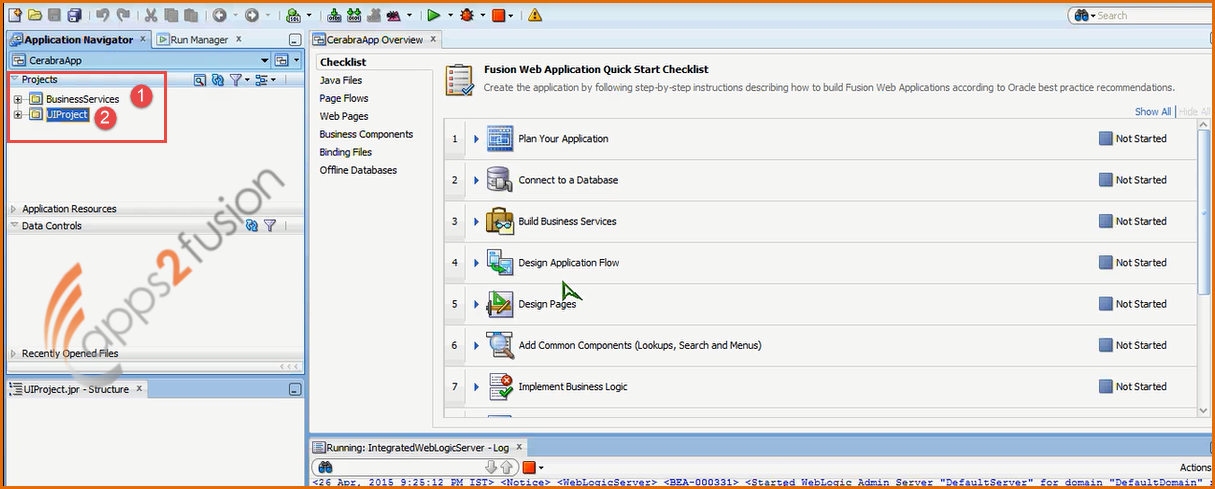Toggle Connect to a Database status box
The width and height of the screenshot is (1215, 489).
point(1105,180)
